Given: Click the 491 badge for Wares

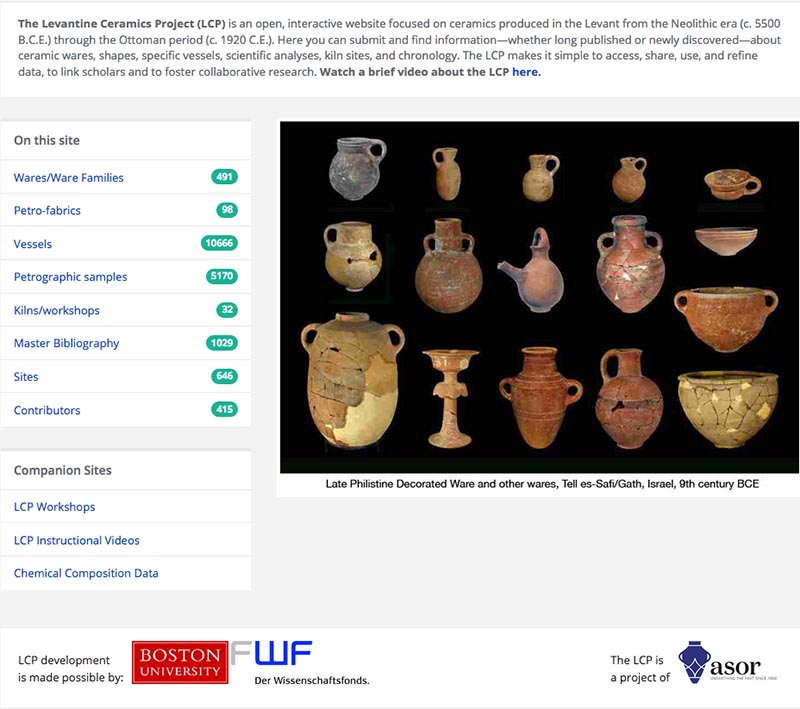Looking at the screenshot, I should [224, 177].
